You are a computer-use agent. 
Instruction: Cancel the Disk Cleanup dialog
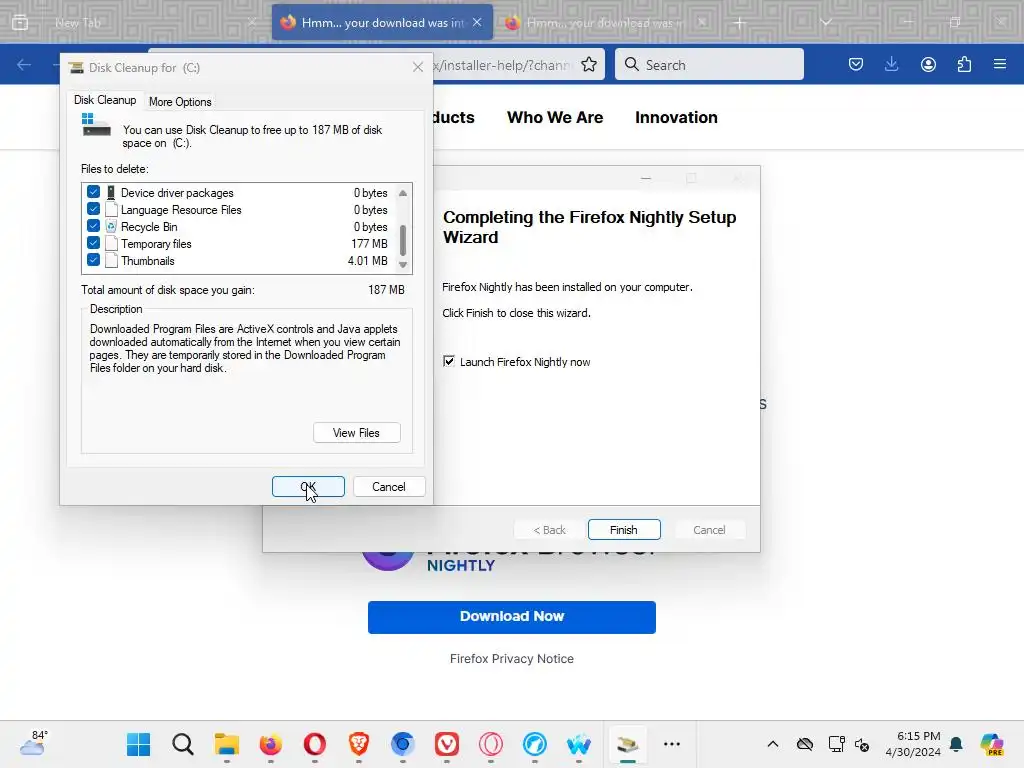[389, 487]
